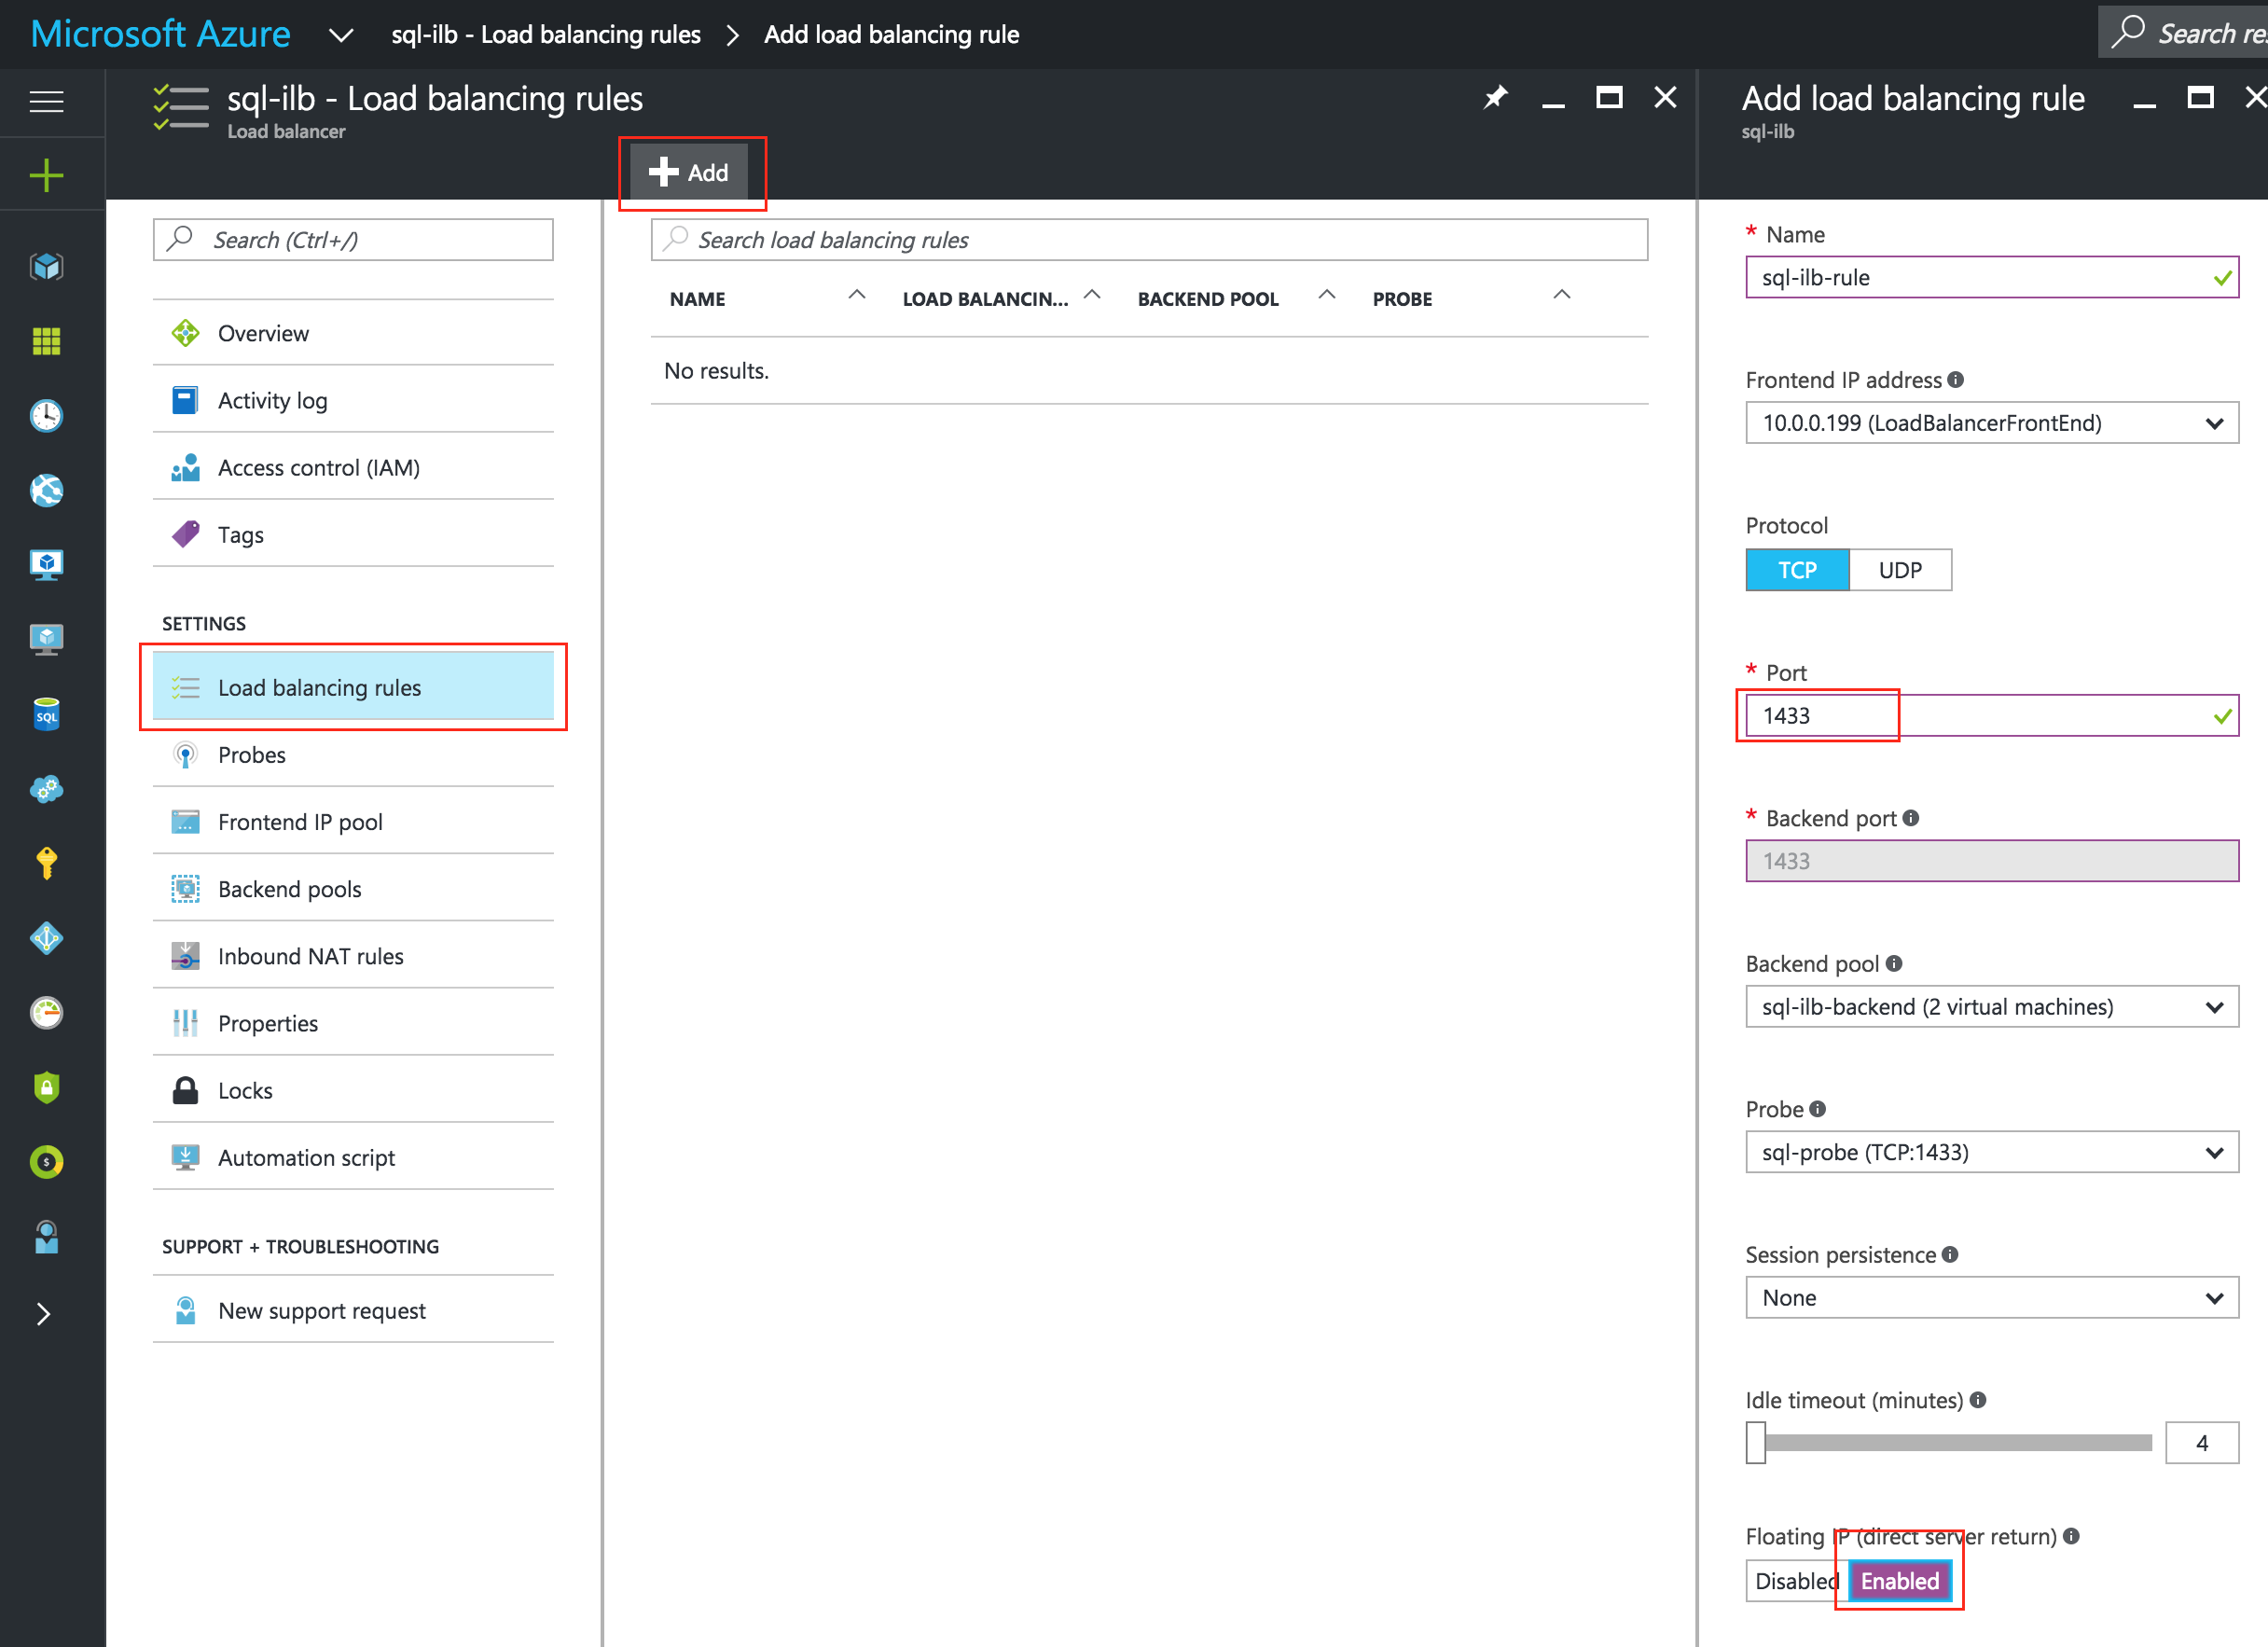The width and height of the screenshot is (2268, 1647).
Task: Set Floating IP to Enabled
Action: (x=1899, y=1580)
